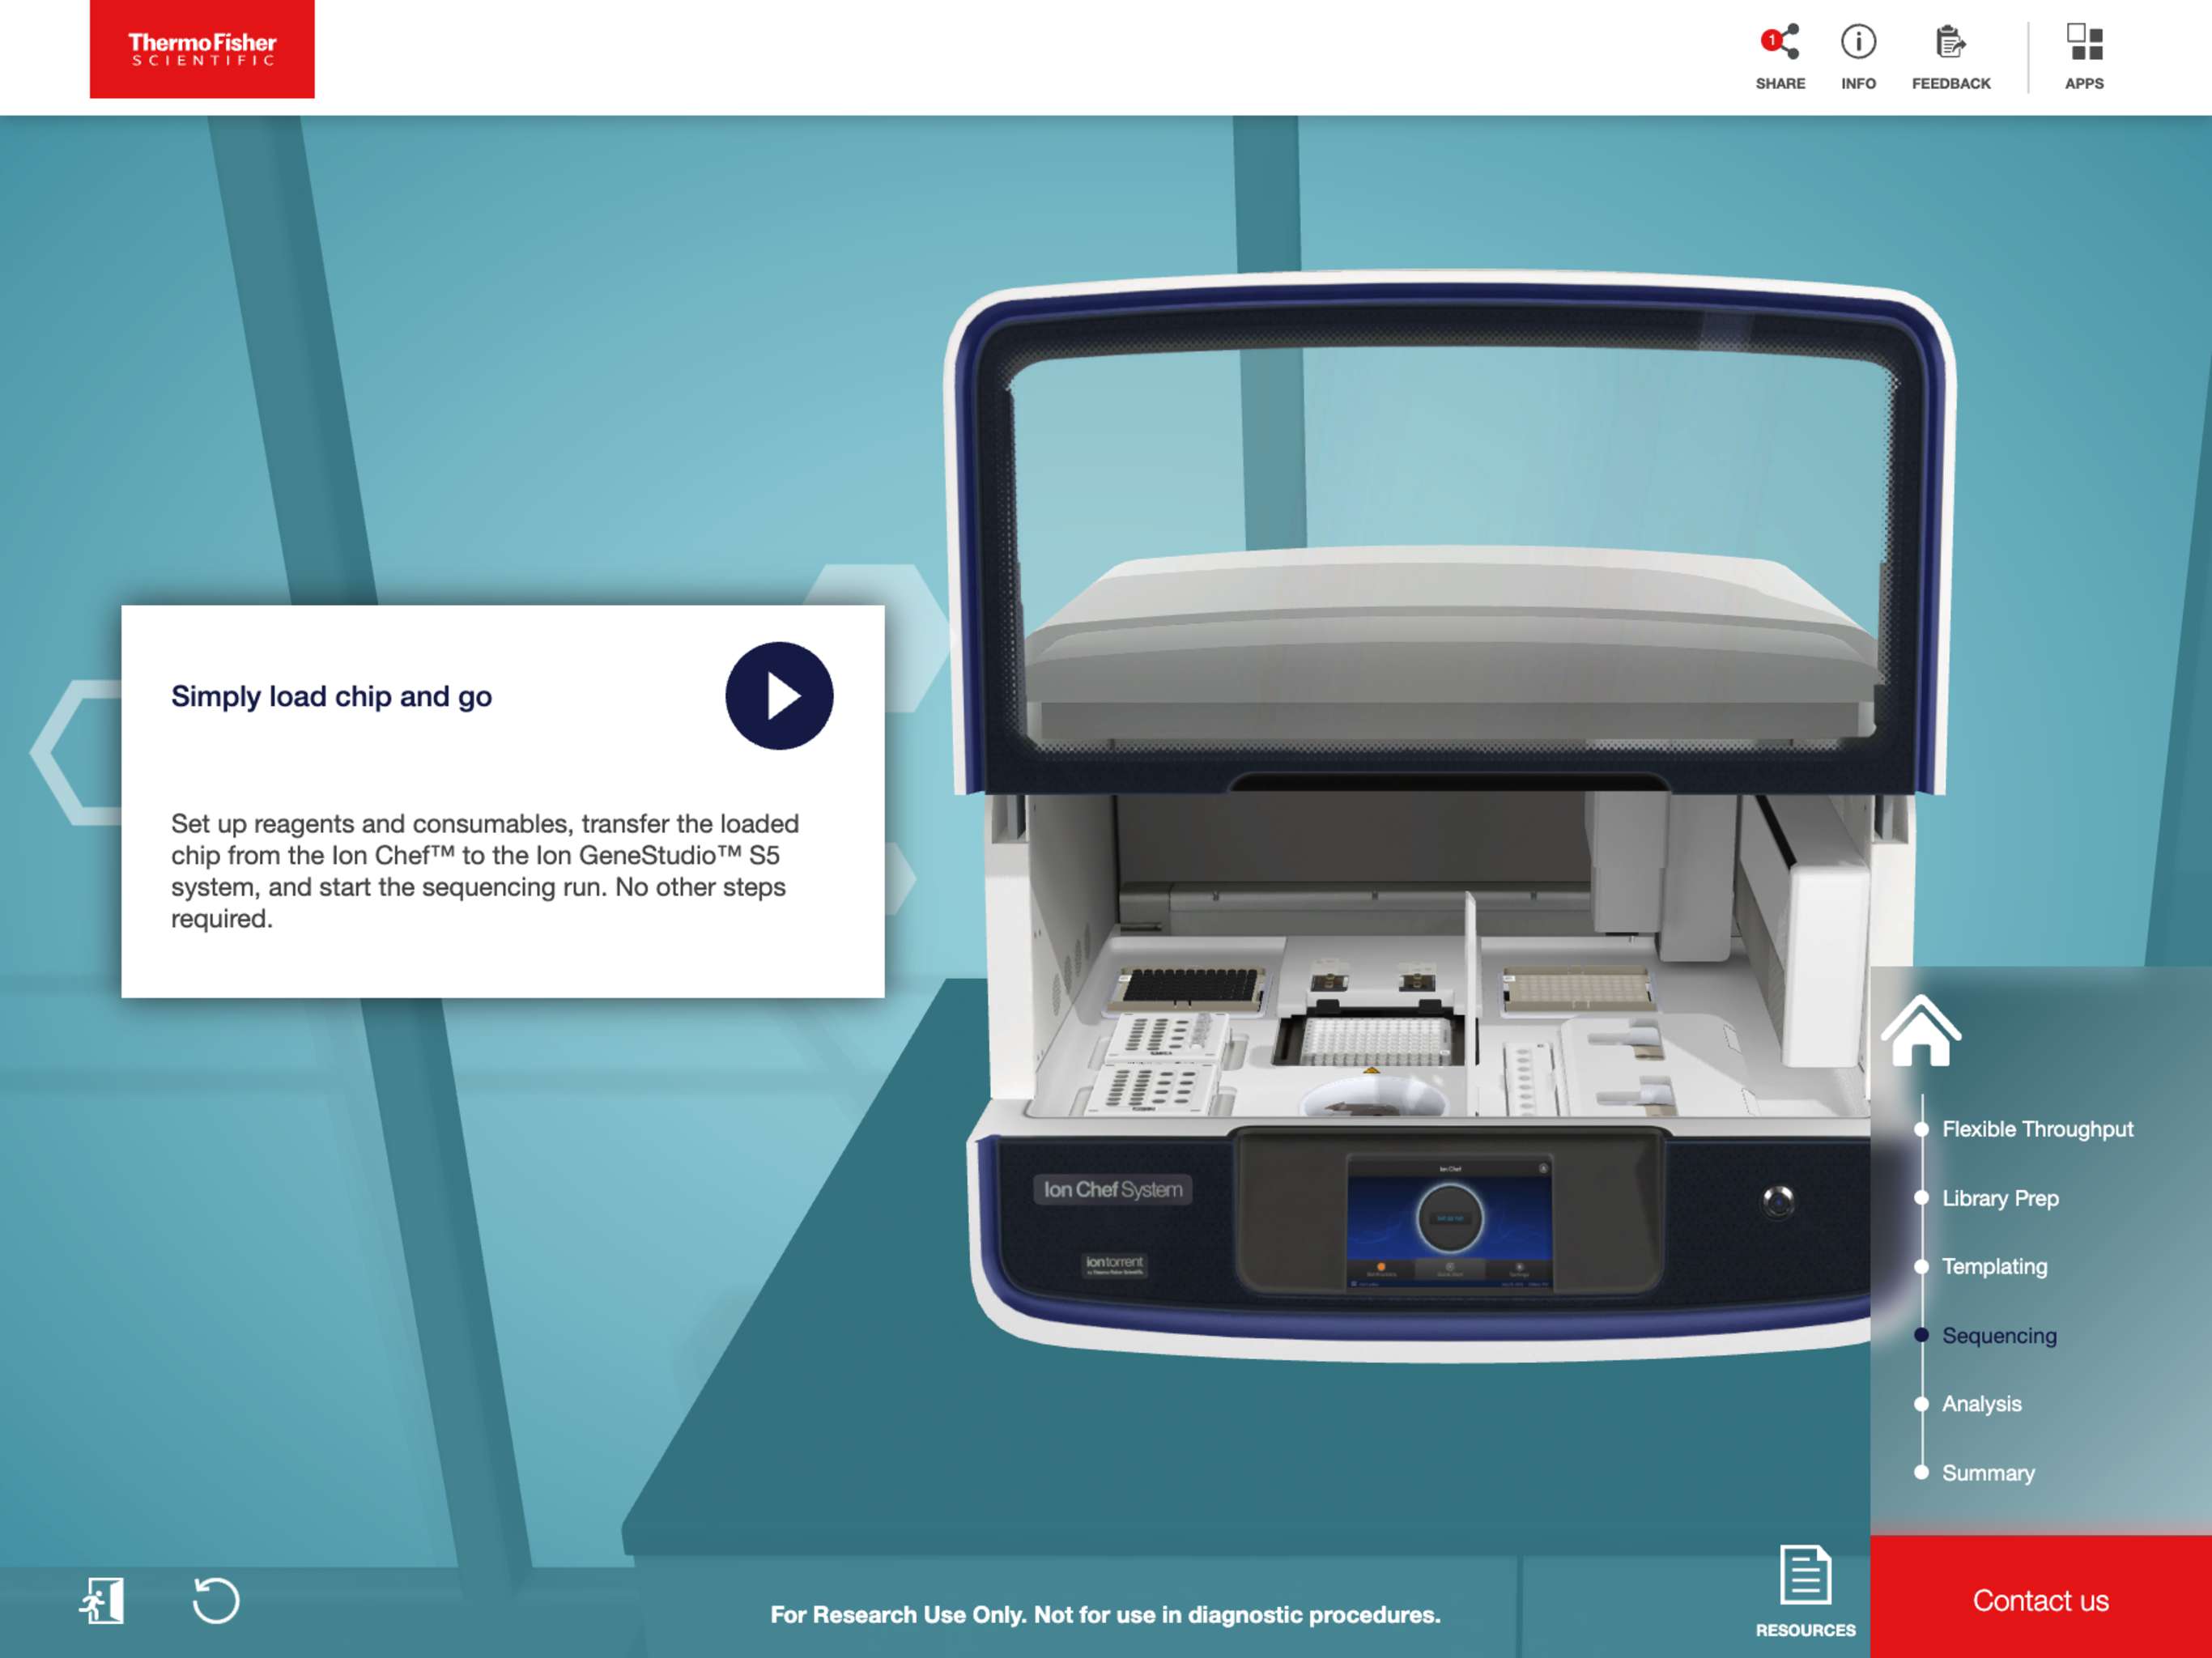Go to Flexible Throughput section

[x=2037, y=1129]
